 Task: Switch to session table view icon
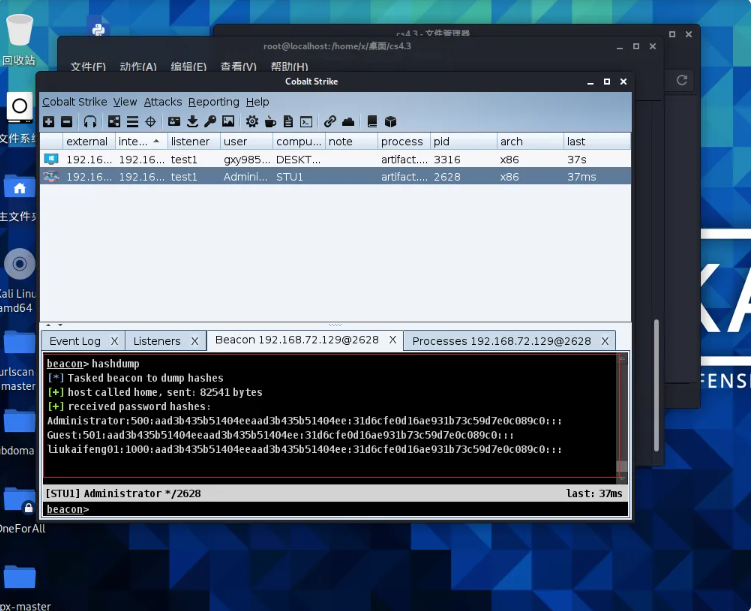(x=132, y=122)
